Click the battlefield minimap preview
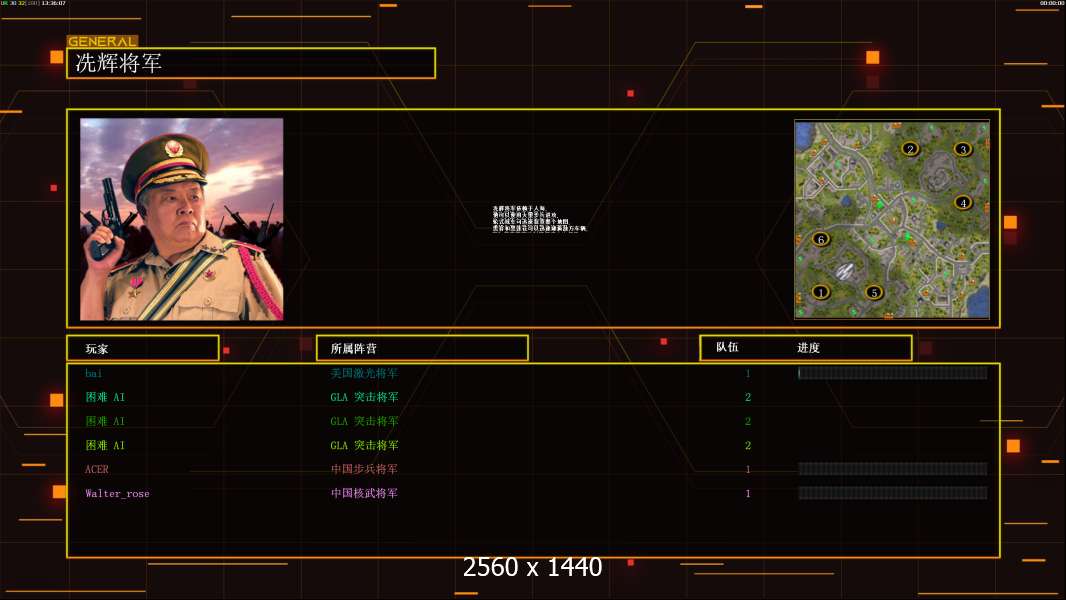Viewport: 1066px width, 600px height. coord(892,219)
